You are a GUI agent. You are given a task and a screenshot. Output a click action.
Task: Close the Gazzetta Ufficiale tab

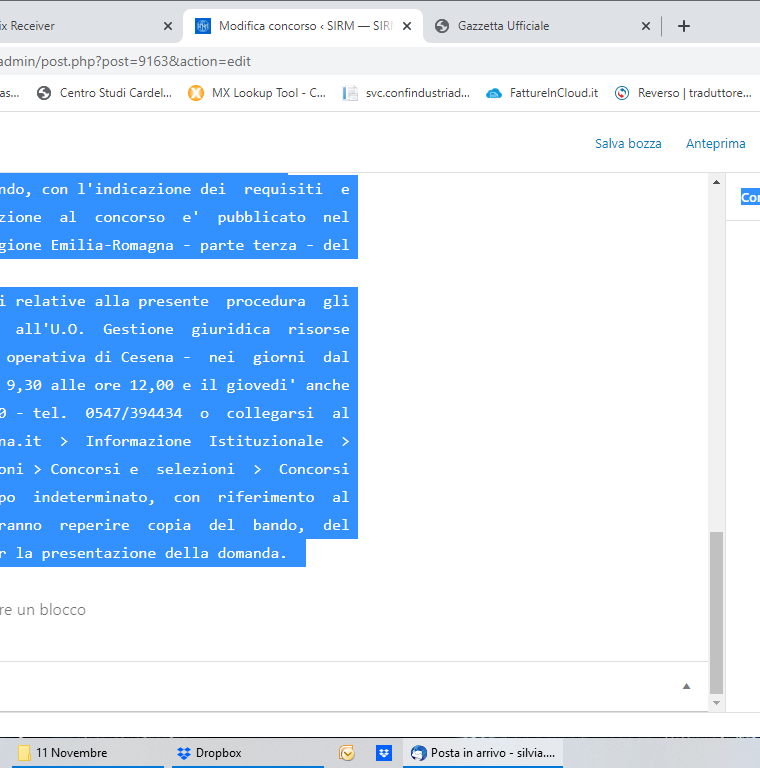click(646, 26)
